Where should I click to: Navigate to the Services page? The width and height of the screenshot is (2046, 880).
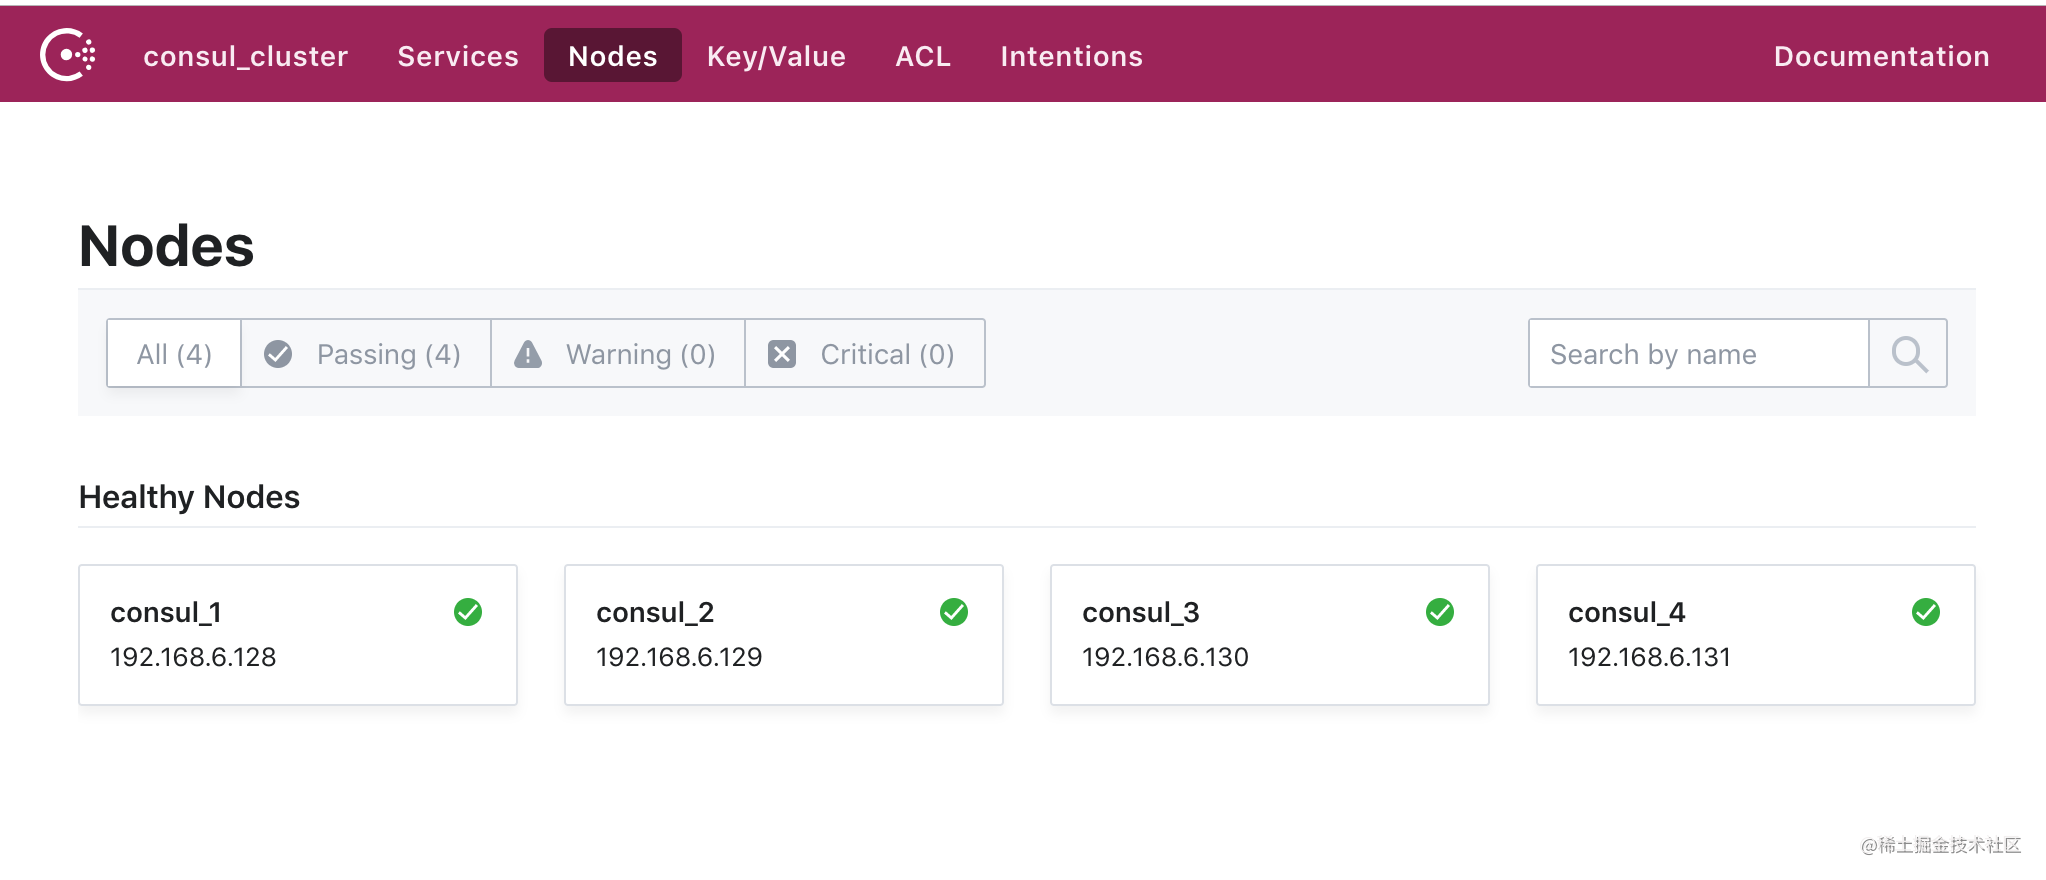click(457, 55)
